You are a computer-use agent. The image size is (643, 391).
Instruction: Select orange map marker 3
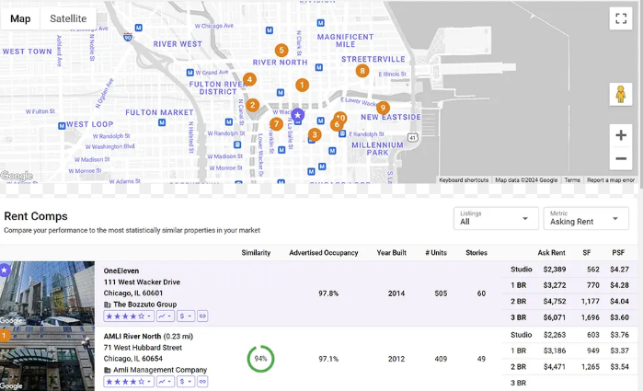click(x=315, y=135)
